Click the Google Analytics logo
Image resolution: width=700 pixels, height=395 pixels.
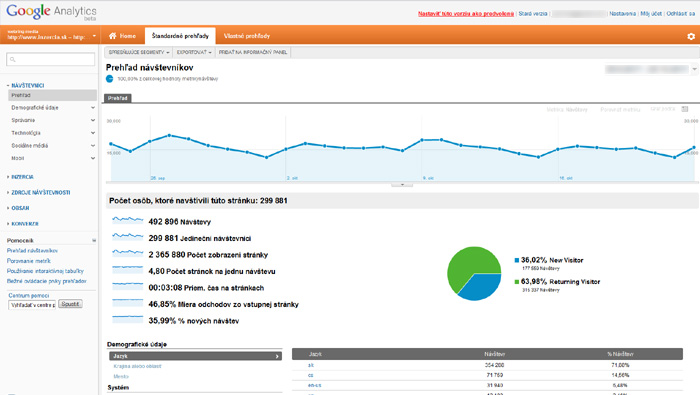[x=51, y=12]
